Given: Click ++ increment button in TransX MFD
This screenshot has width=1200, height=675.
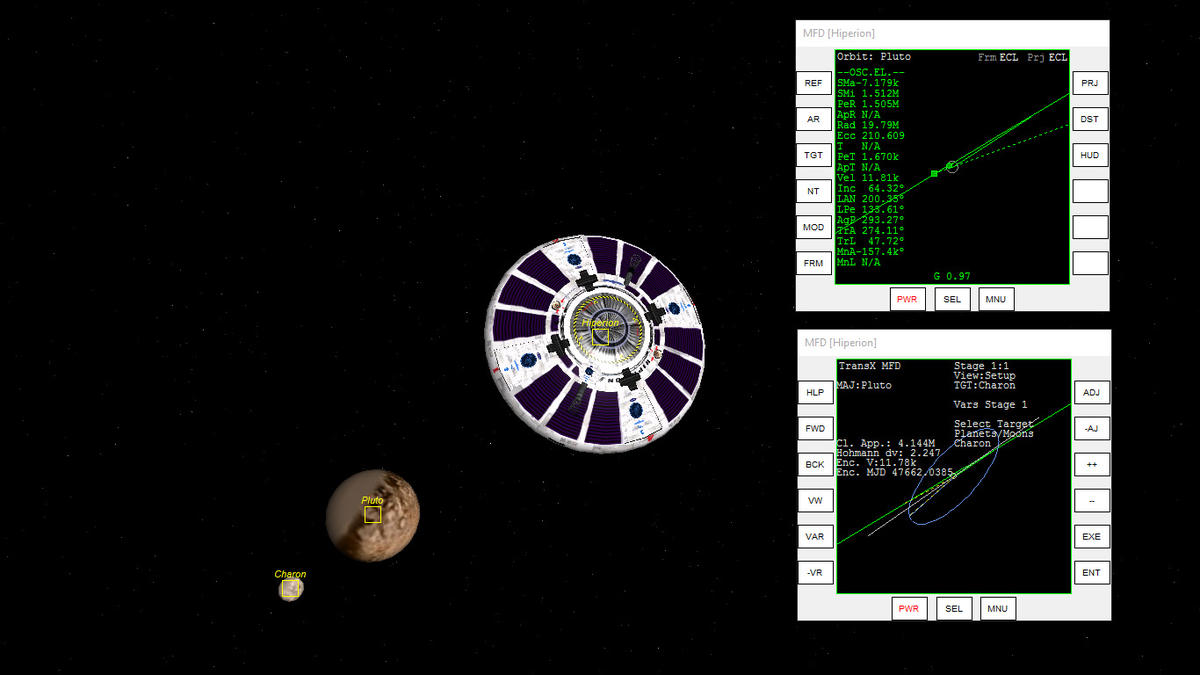Looking at the screenshot, I should (1091, 465).
